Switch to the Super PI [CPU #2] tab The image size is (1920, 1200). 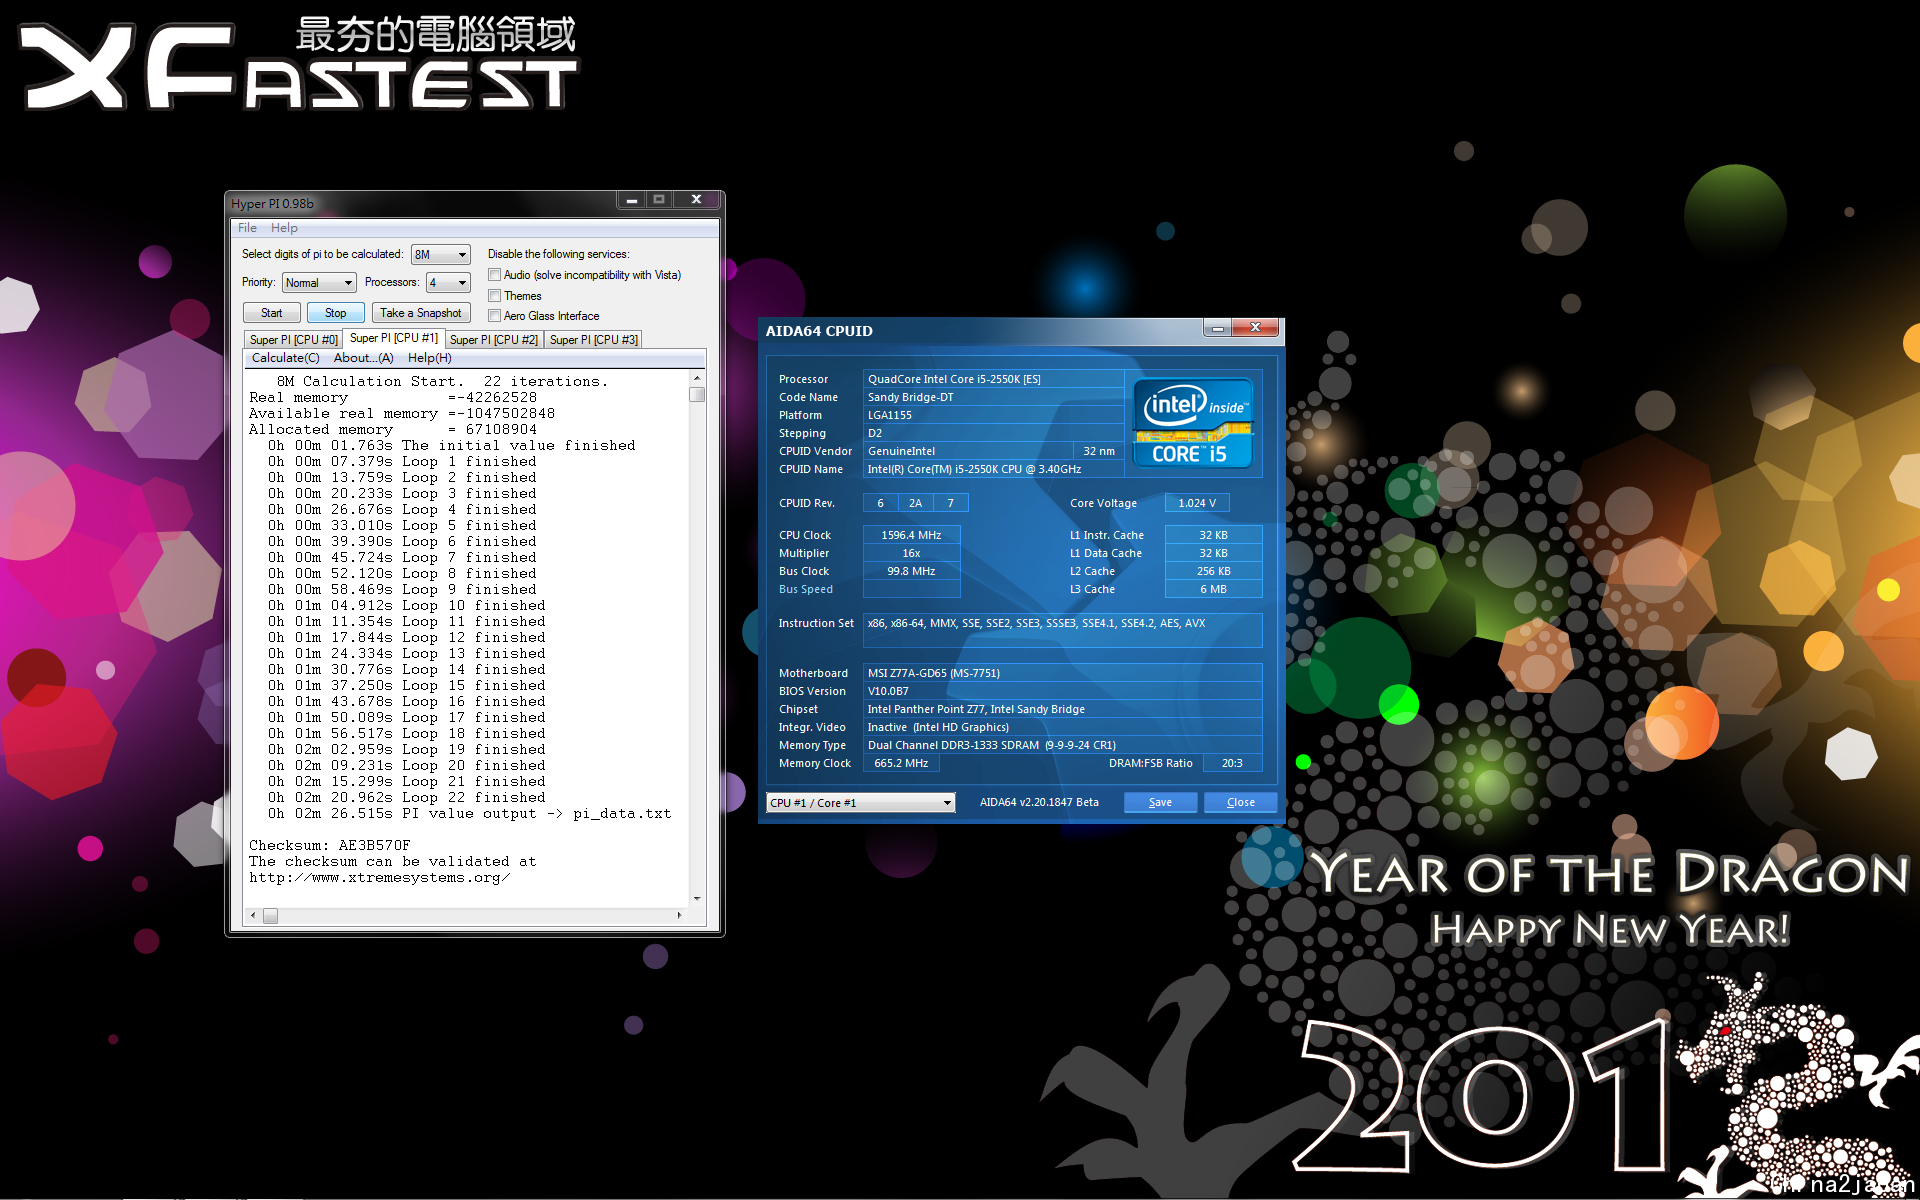tap(494, 340)
